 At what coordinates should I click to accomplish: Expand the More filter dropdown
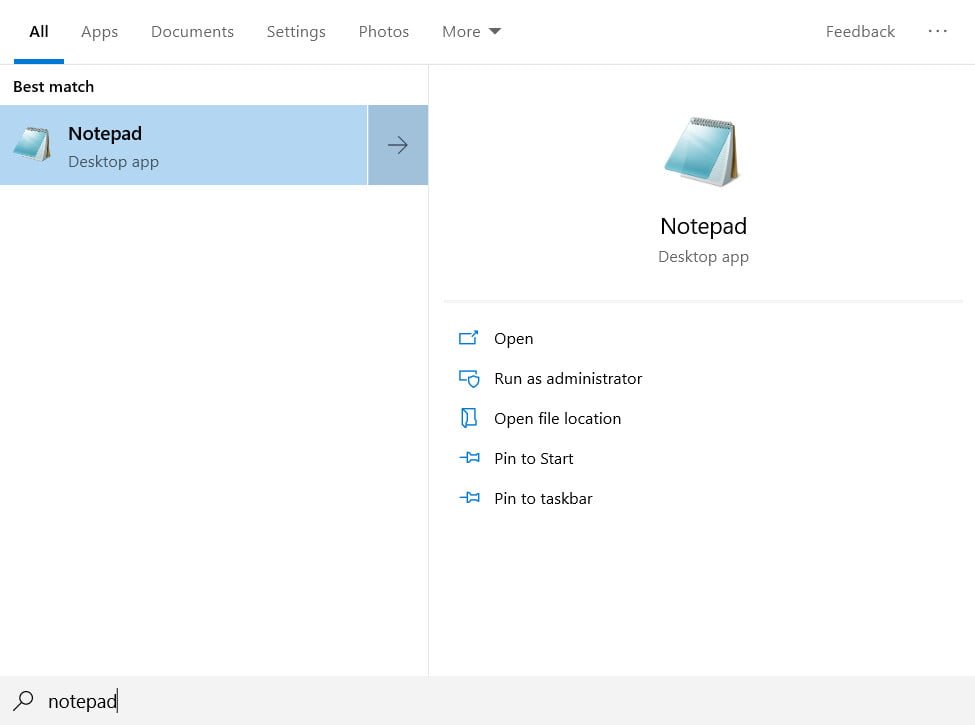tap(471, 32)
